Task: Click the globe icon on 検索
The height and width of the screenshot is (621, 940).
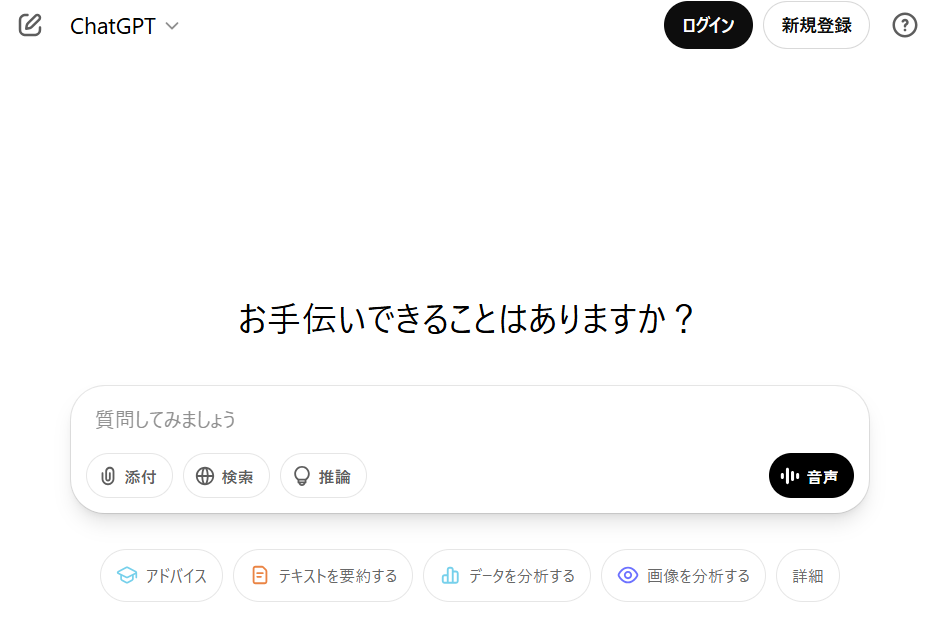Action: pyautogui.click(x=205, y=476)
